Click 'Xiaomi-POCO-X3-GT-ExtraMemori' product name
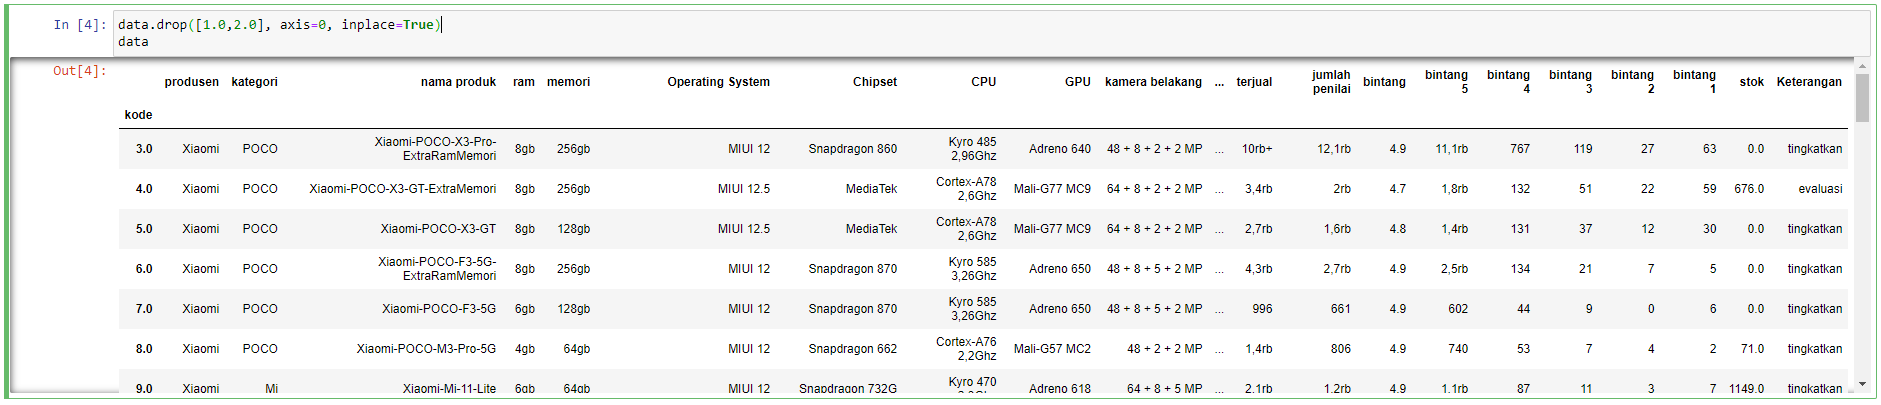Viewport: 1881px width, 405px height. (x=402, y=189)
